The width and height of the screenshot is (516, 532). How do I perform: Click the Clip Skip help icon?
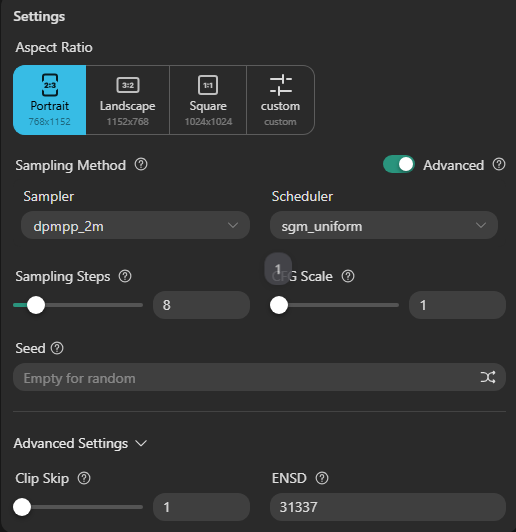[84, 478]
